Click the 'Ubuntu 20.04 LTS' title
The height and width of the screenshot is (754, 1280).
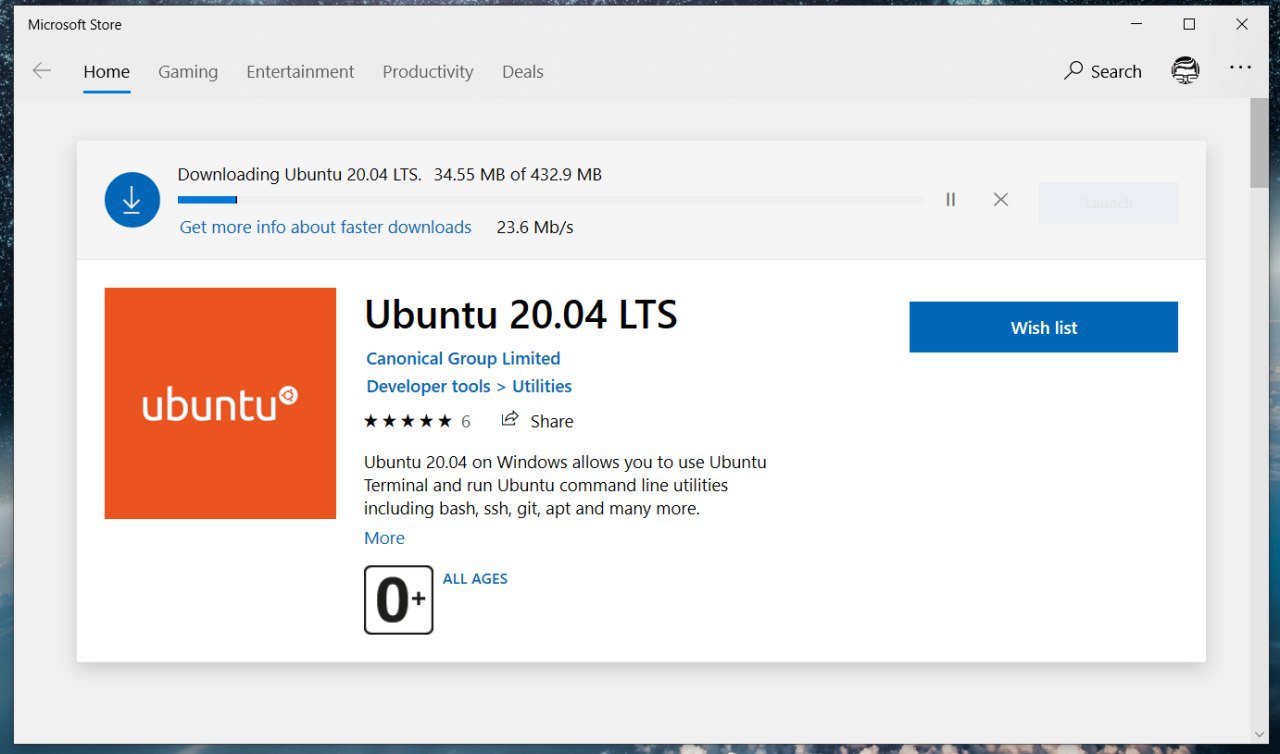point(521,315)
